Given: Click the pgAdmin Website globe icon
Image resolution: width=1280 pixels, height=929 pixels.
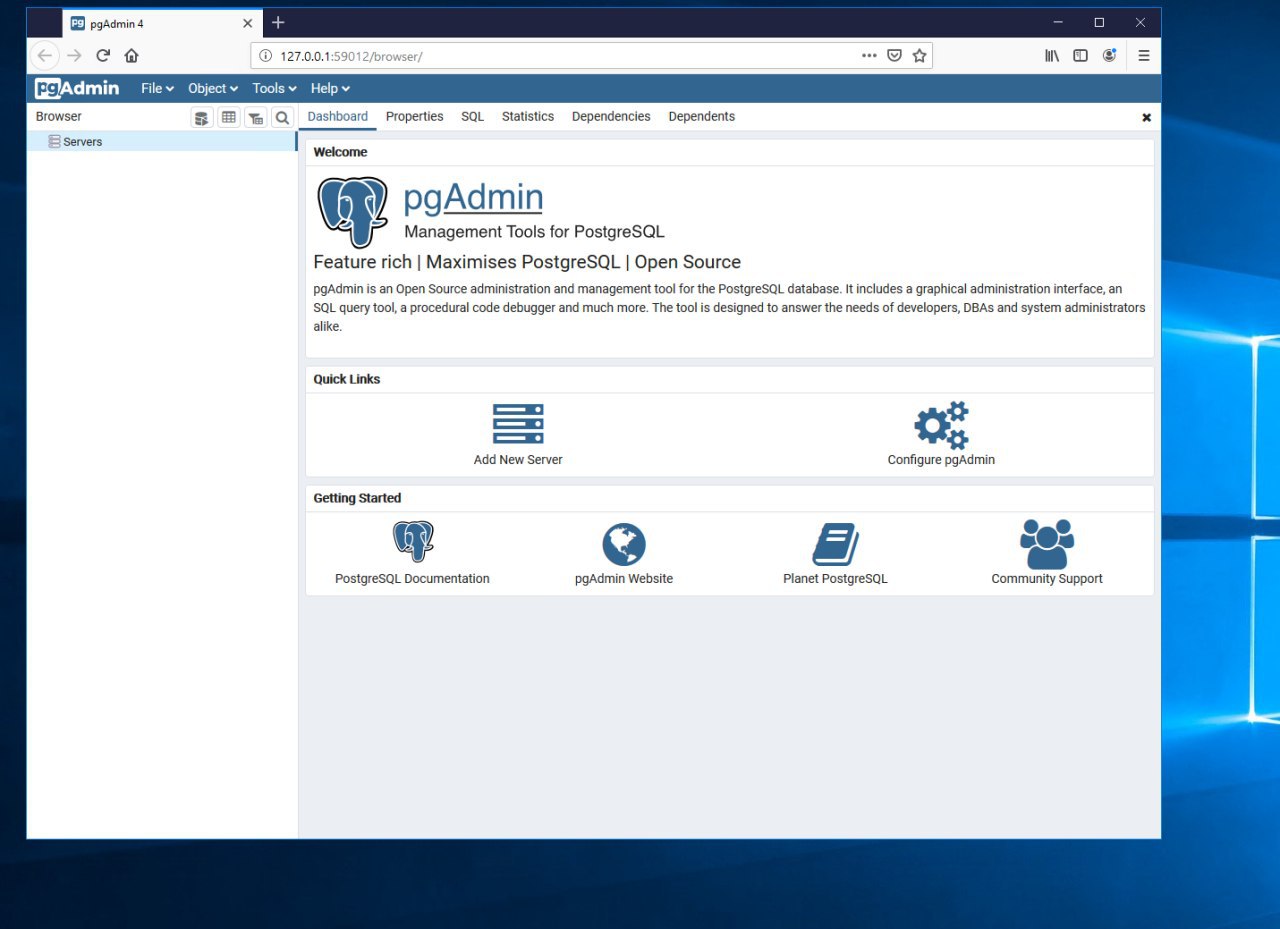Looking at the screenshot, I should 624,544.
